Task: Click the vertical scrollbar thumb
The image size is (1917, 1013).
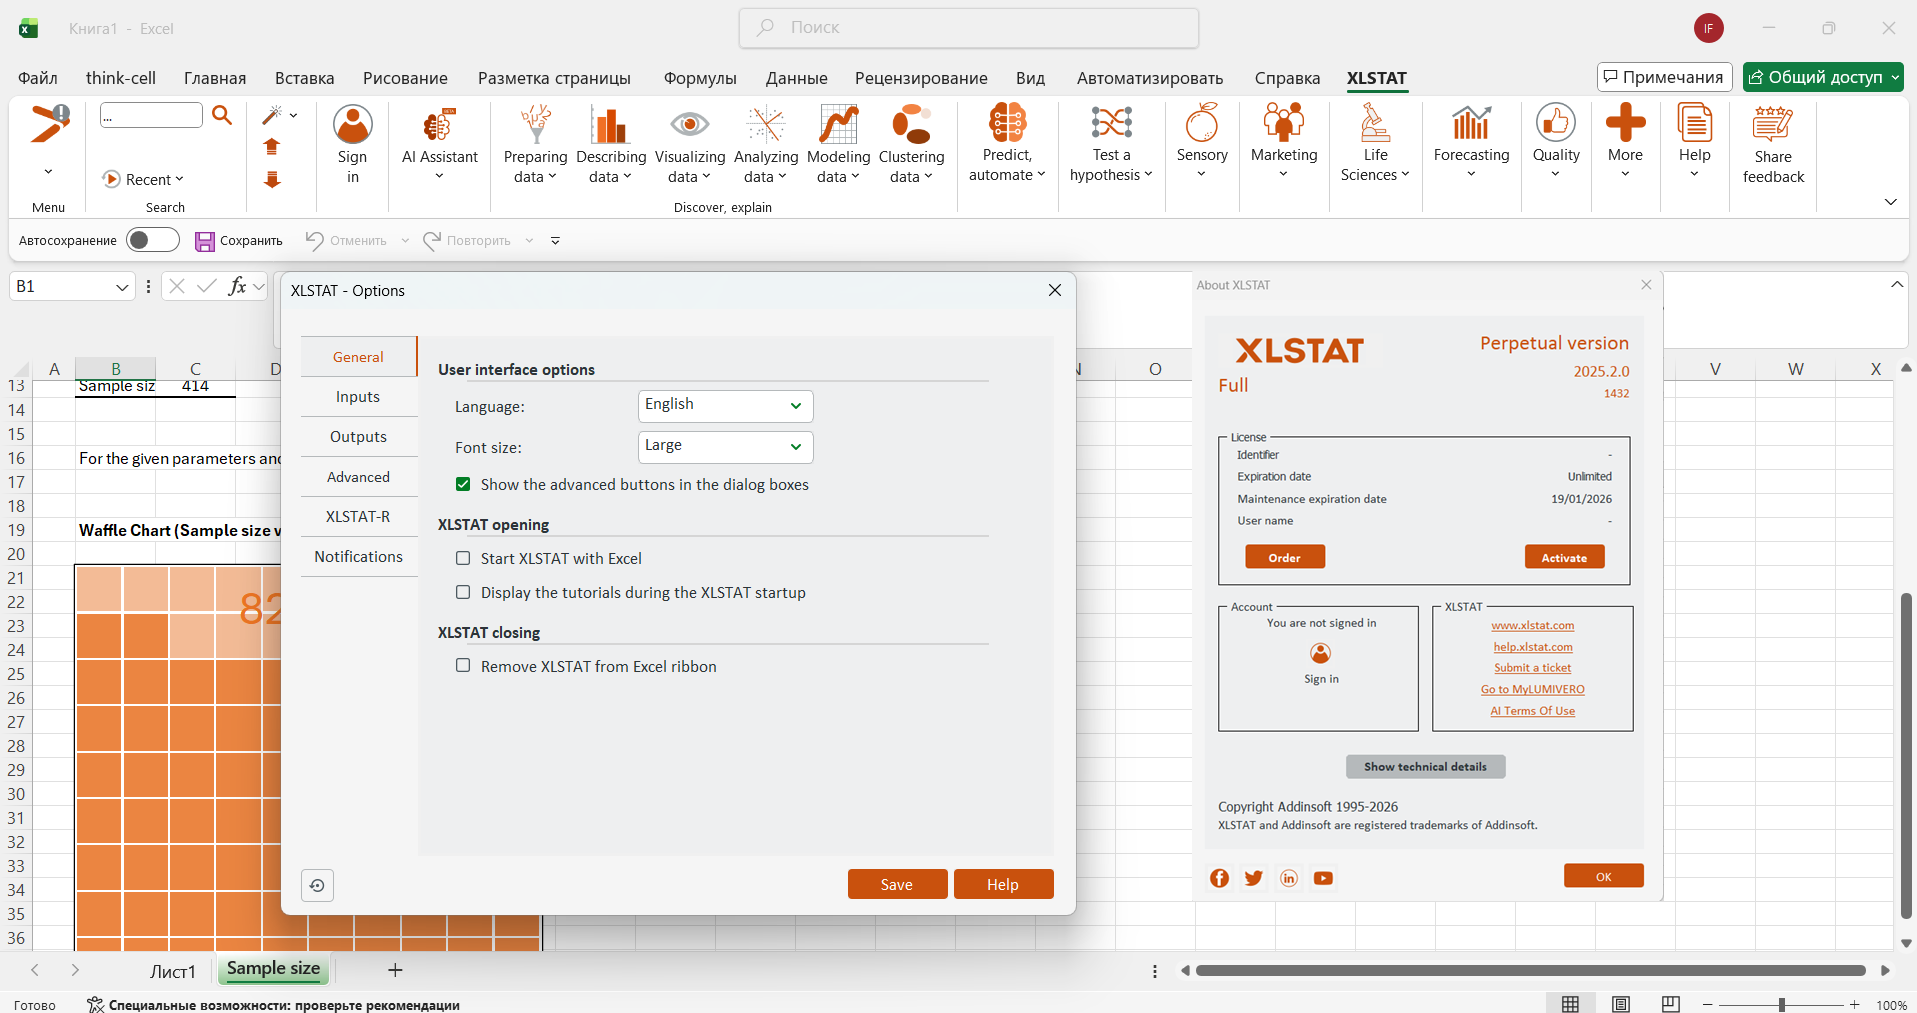Action: pos(1906,755)
